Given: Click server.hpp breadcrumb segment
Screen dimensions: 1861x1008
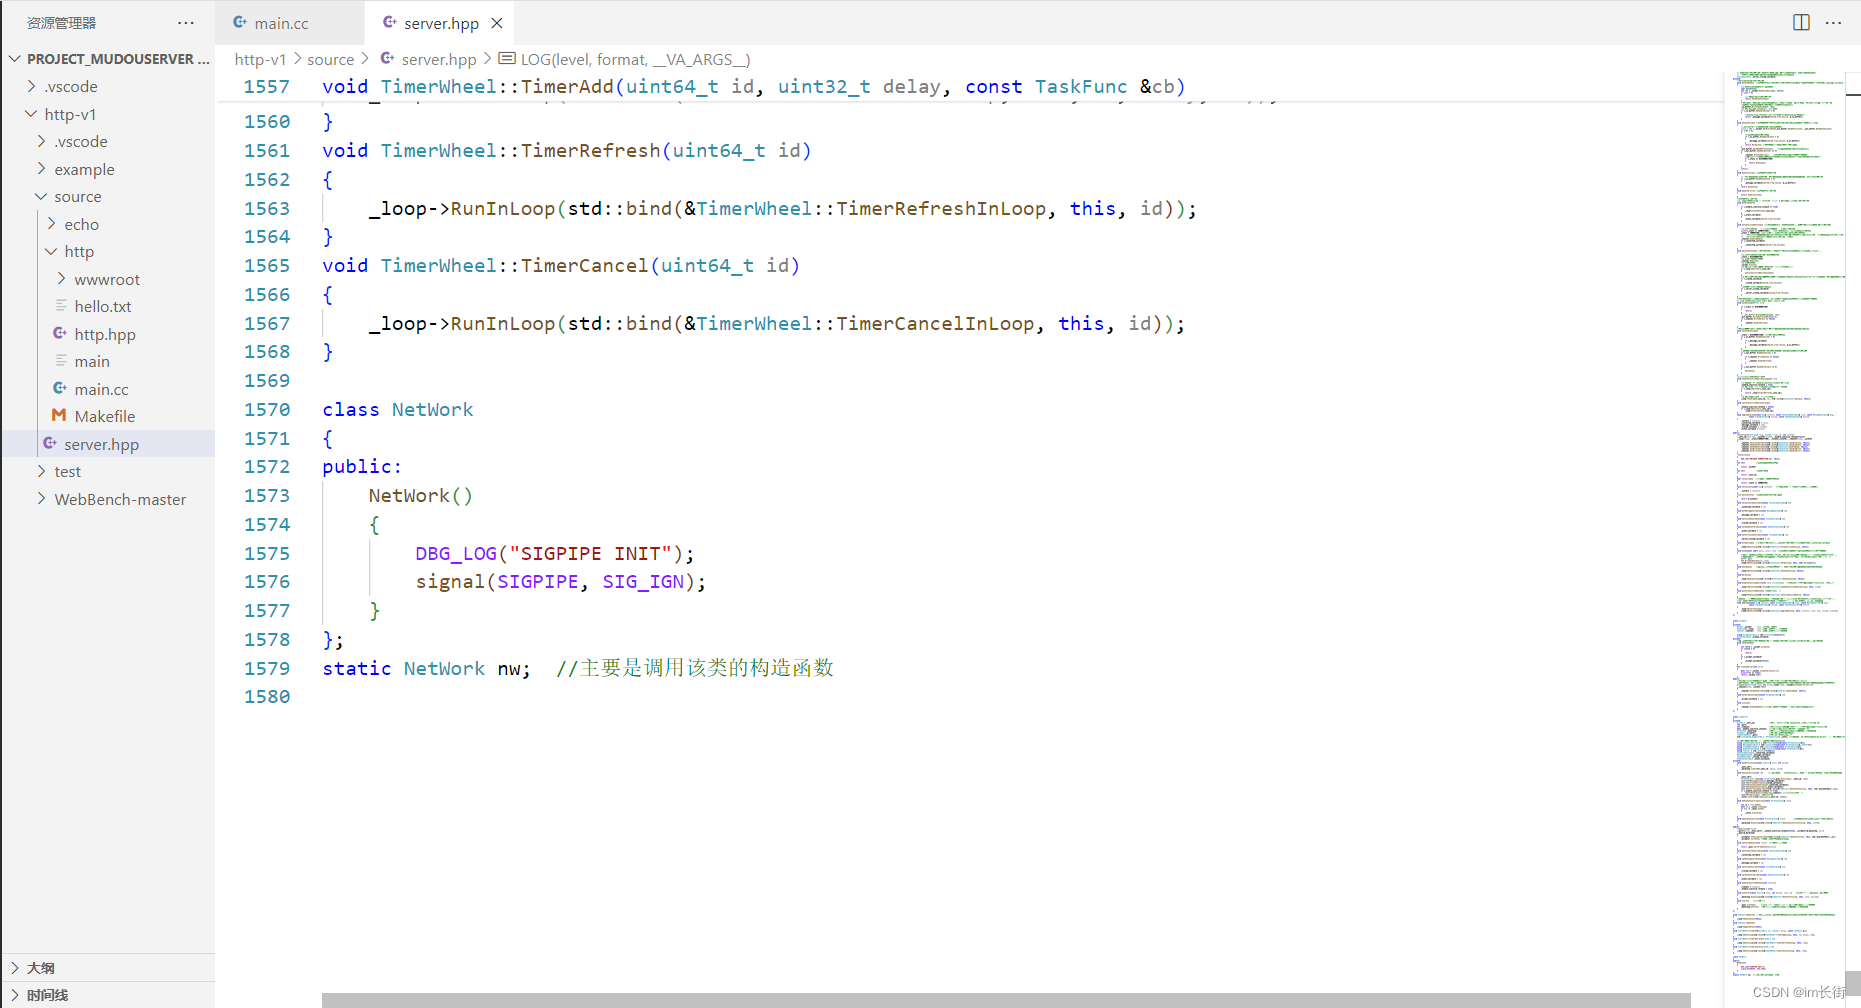Looking at the screenshot, I should point(439,59).
